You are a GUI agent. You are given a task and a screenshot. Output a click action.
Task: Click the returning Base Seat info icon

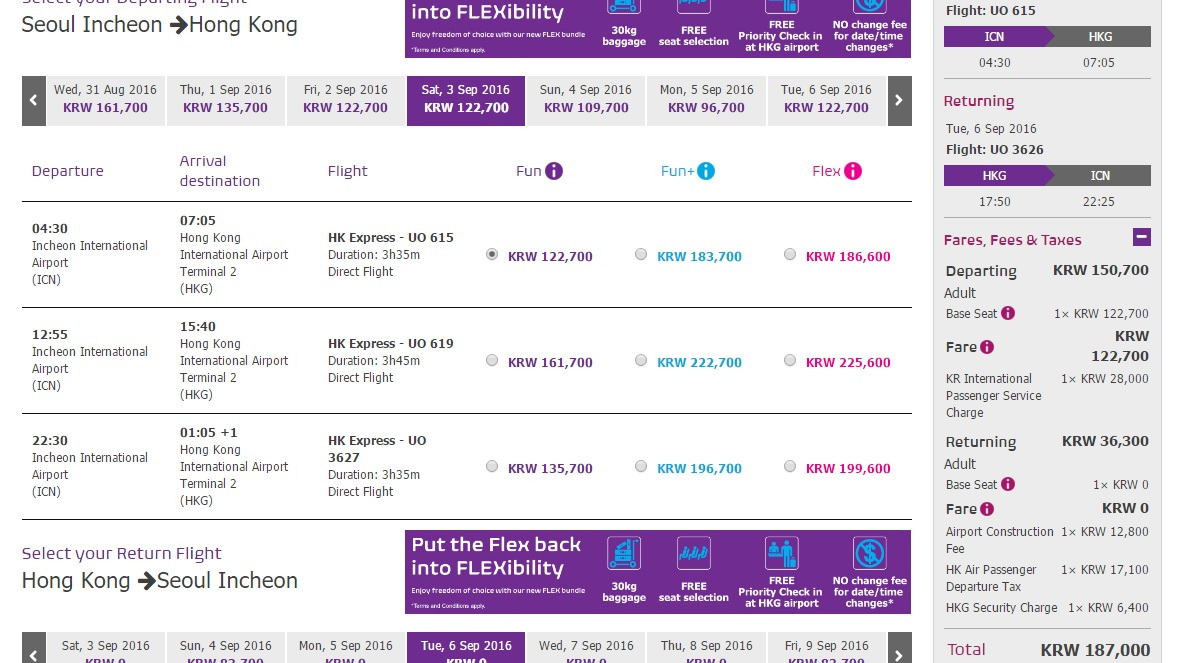pyautogui.click(x=1008, y=484)
